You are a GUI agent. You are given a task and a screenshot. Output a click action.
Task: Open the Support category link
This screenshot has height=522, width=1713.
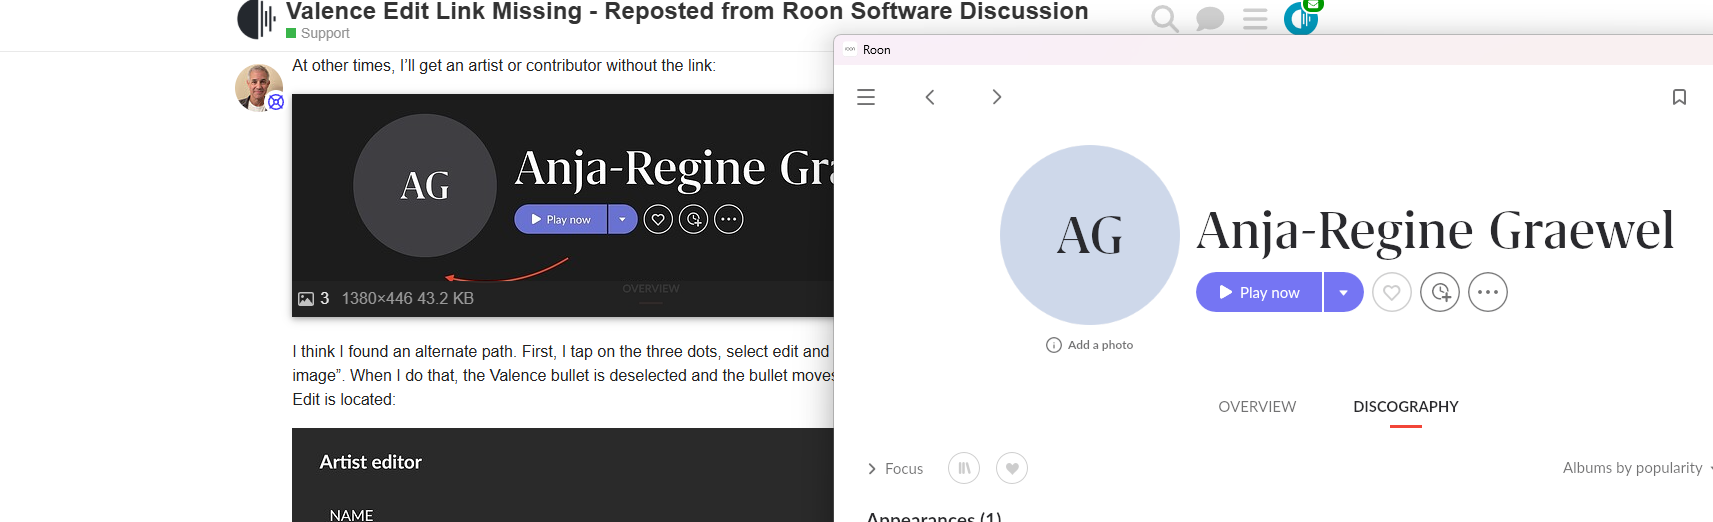(x=325, y=33)
